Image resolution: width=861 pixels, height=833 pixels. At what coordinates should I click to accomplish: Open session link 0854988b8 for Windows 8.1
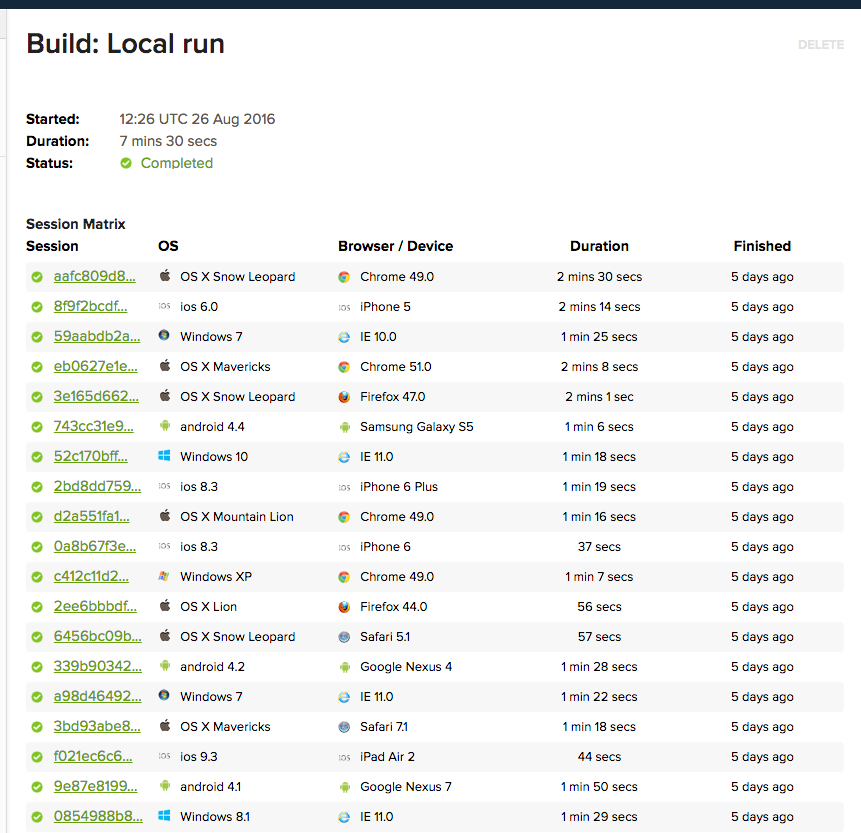click(x=97, y=817)
